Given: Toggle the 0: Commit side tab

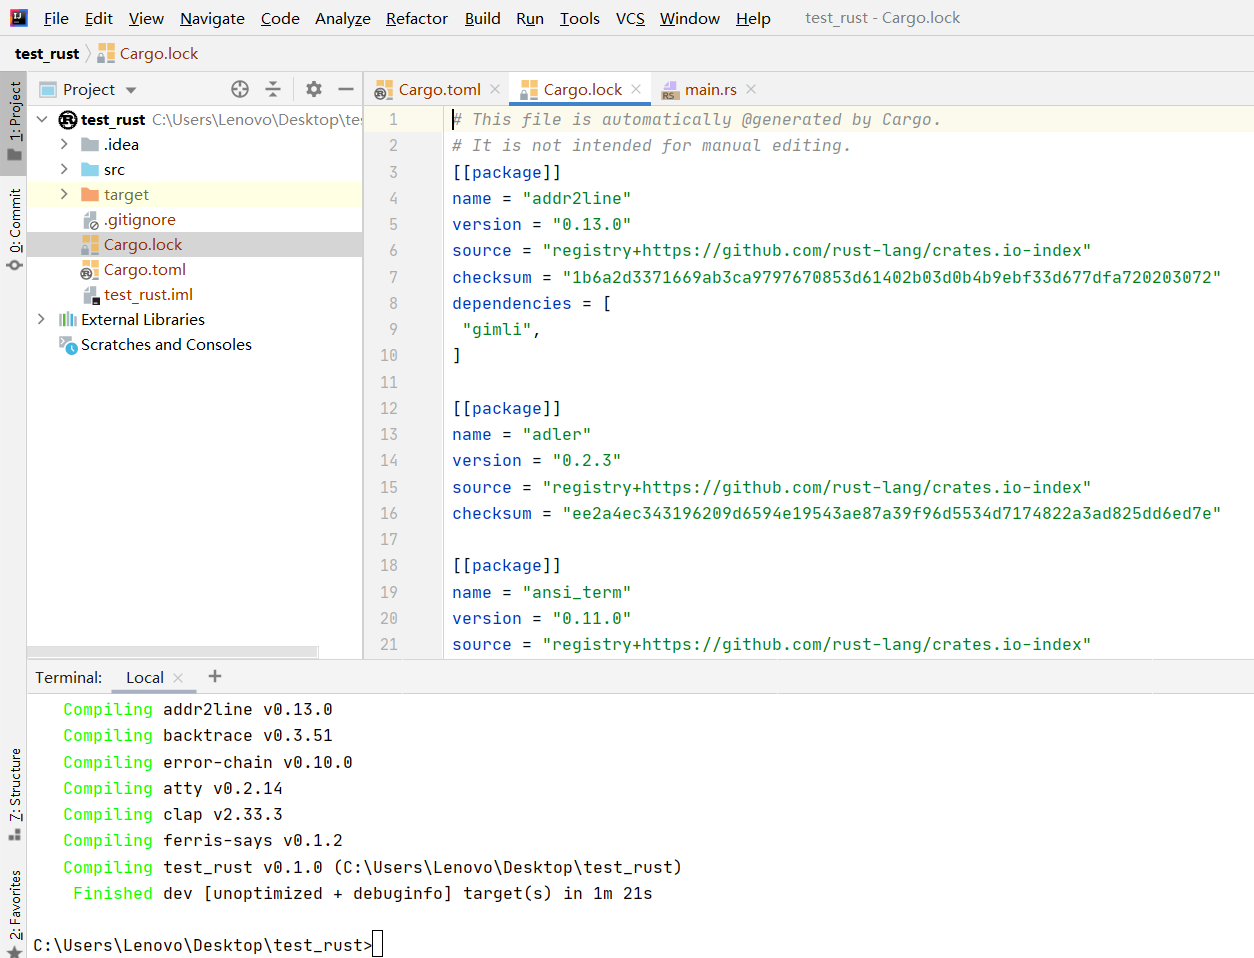Looking at the screenshot, I should click(14, 229).
